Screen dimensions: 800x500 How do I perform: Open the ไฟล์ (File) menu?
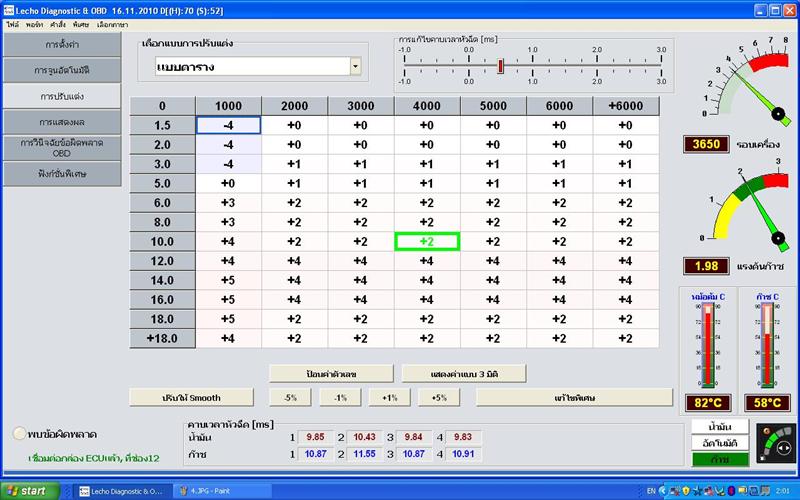tap(13, 24)
